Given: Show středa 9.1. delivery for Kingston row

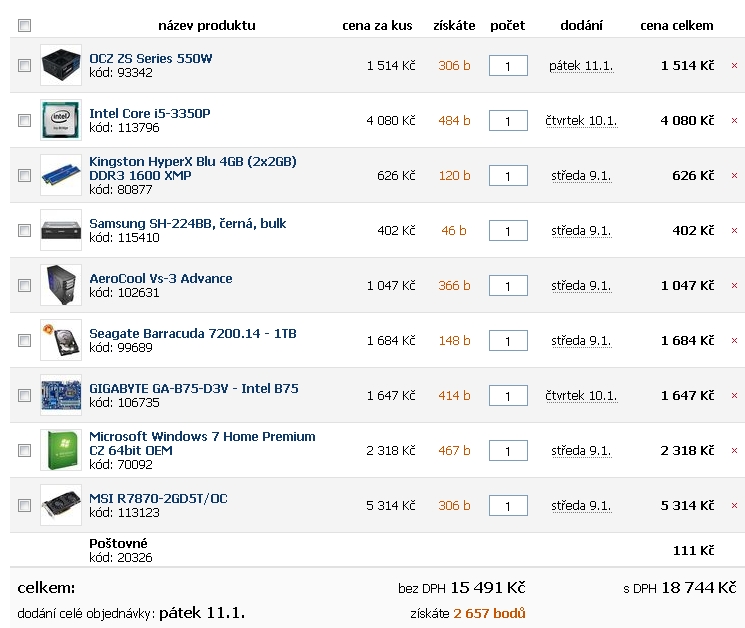Looking at the screenshot, I should pyautogui.click(x=581, y=176).
